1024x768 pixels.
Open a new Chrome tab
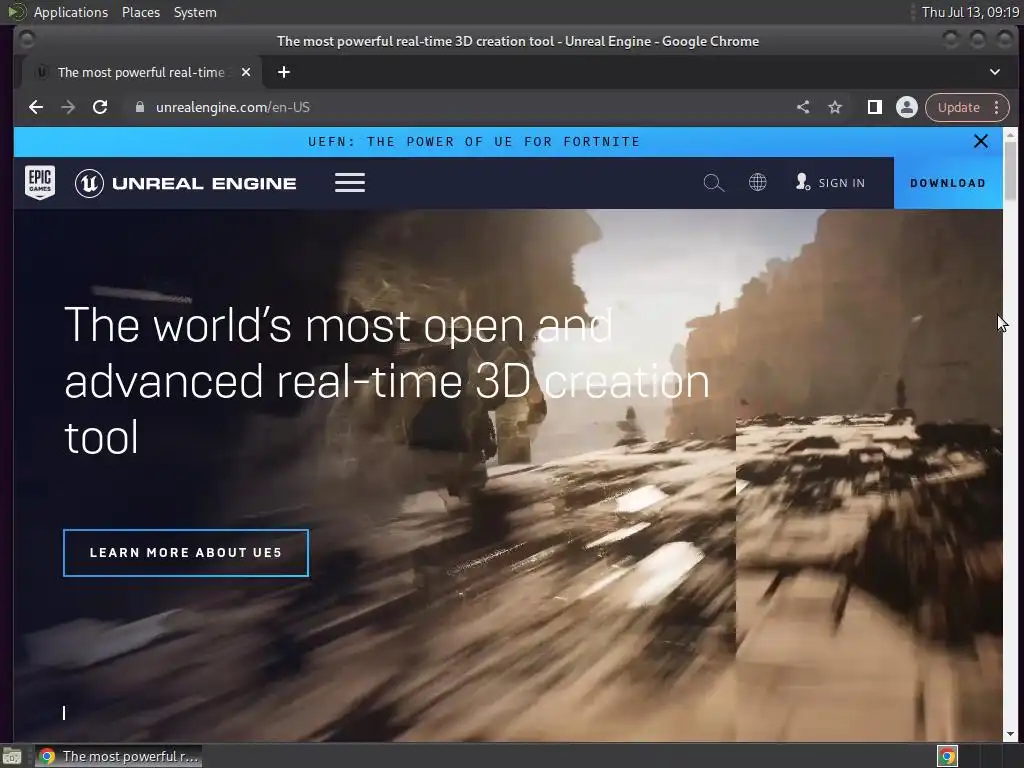(x=283, y=72)
